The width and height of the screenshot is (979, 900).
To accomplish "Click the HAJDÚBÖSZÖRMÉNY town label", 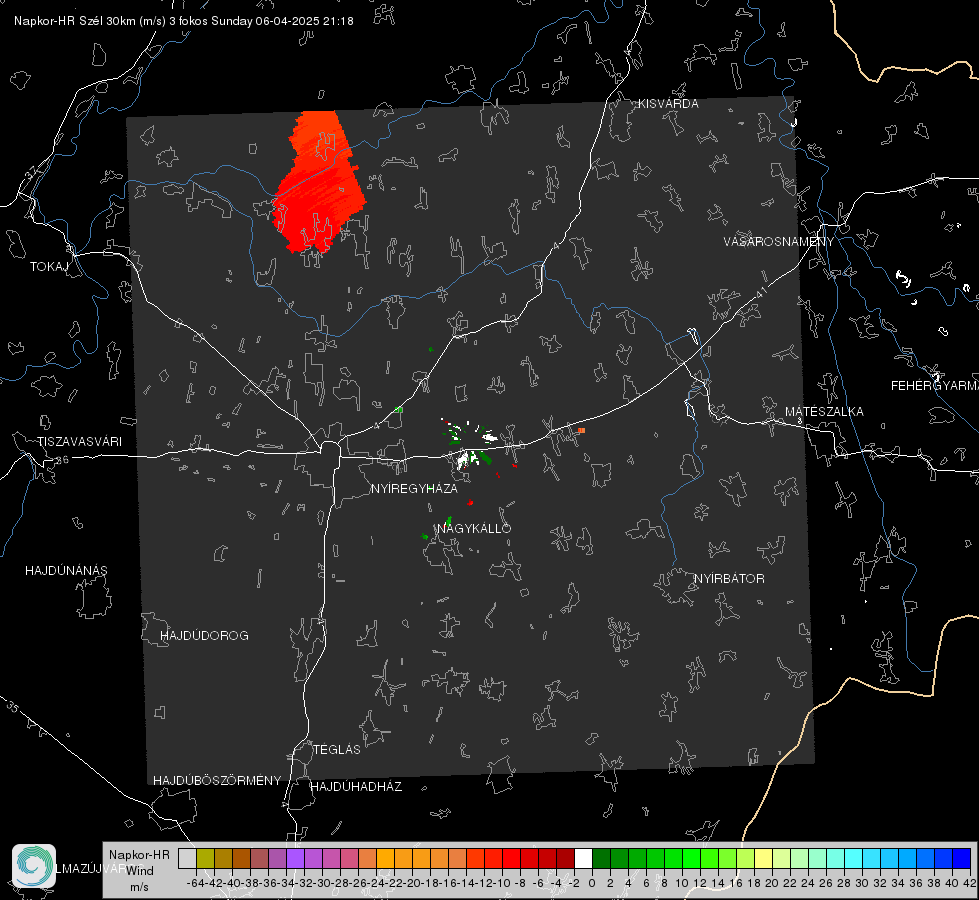I will pos(217,781).
